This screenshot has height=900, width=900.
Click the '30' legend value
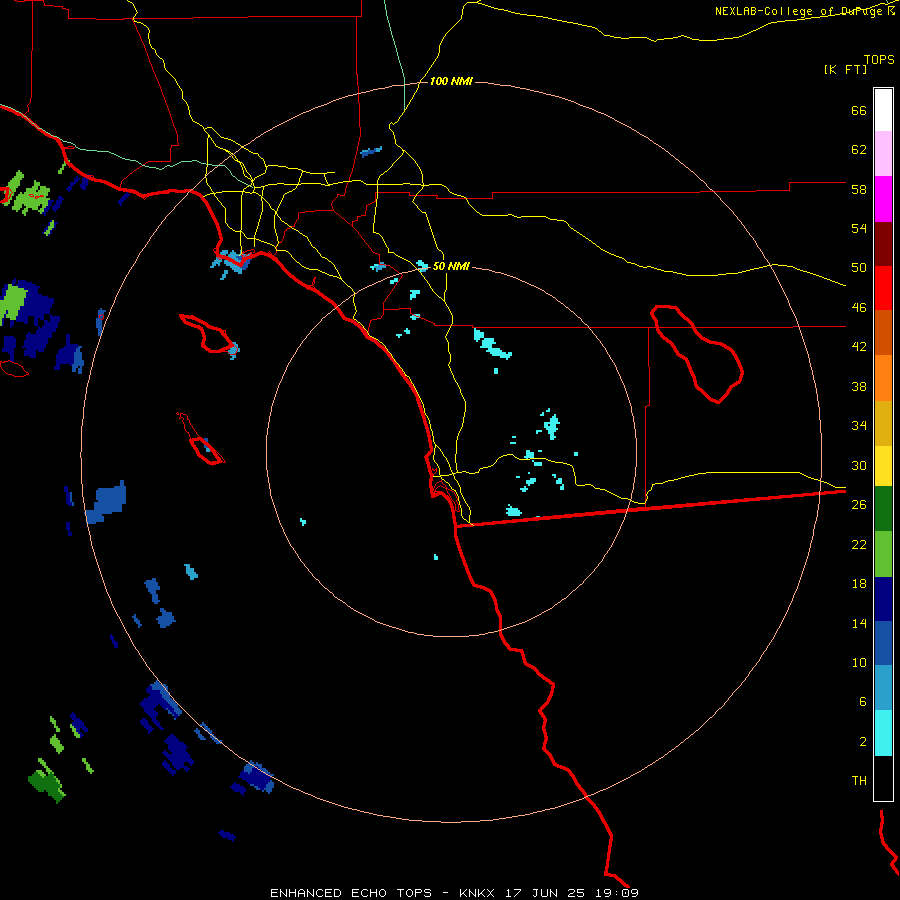point(859,465)
